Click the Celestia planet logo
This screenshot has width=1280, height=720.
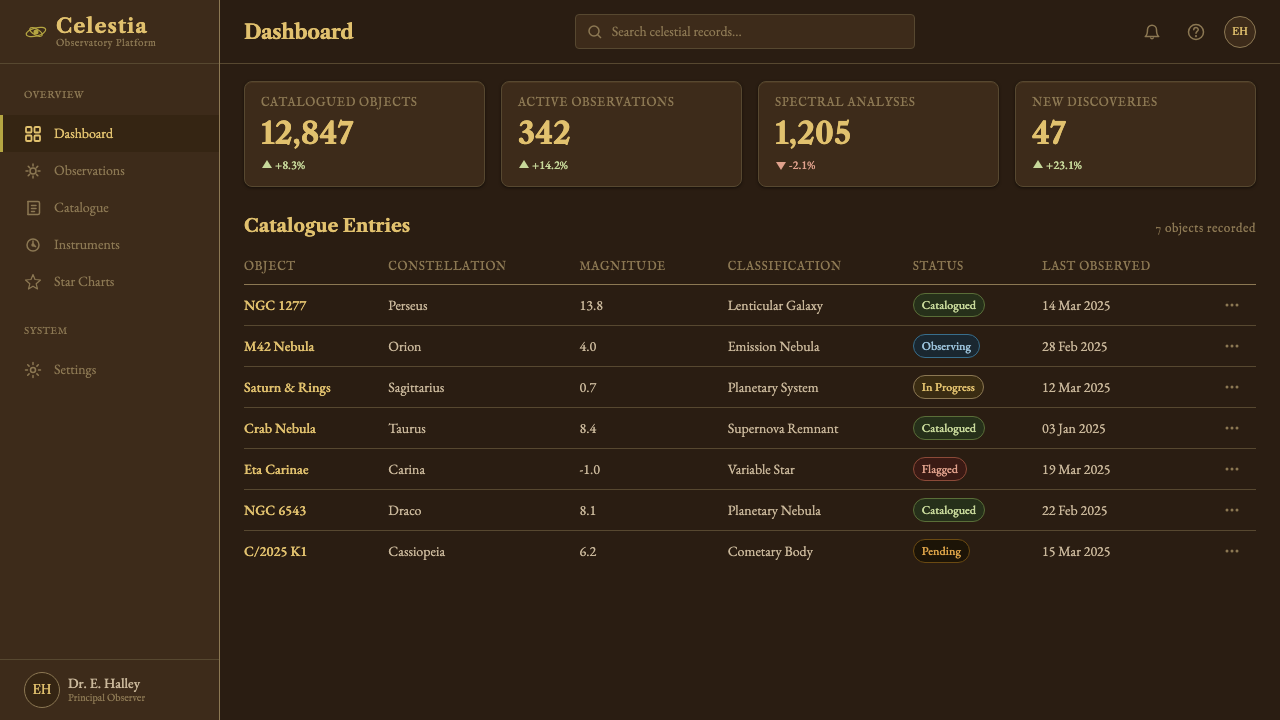pos(36,32)
